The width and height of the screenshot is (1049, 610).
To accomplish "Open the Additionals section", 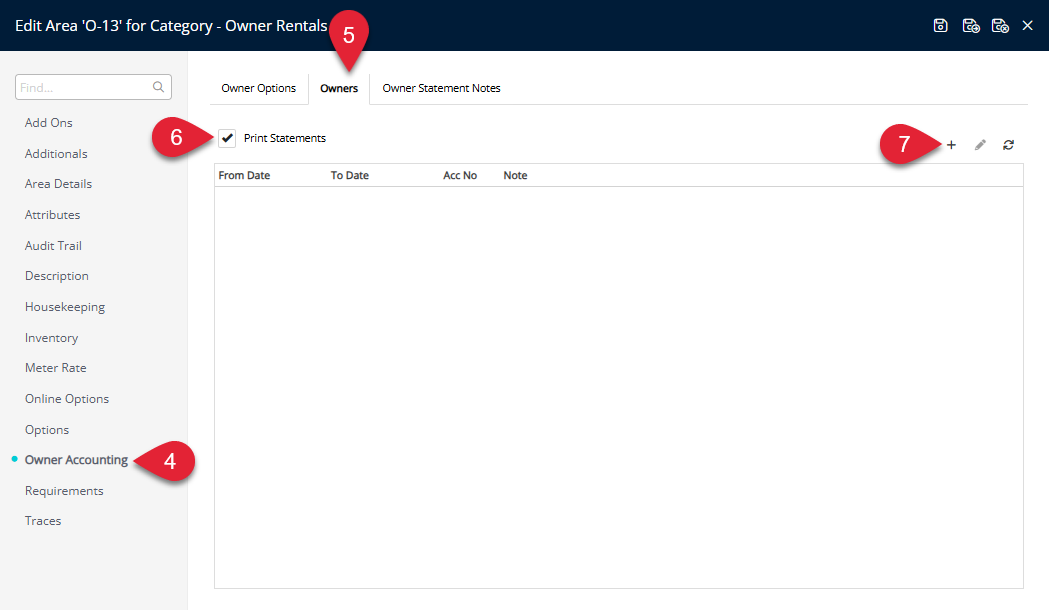I will pos(56,154).
